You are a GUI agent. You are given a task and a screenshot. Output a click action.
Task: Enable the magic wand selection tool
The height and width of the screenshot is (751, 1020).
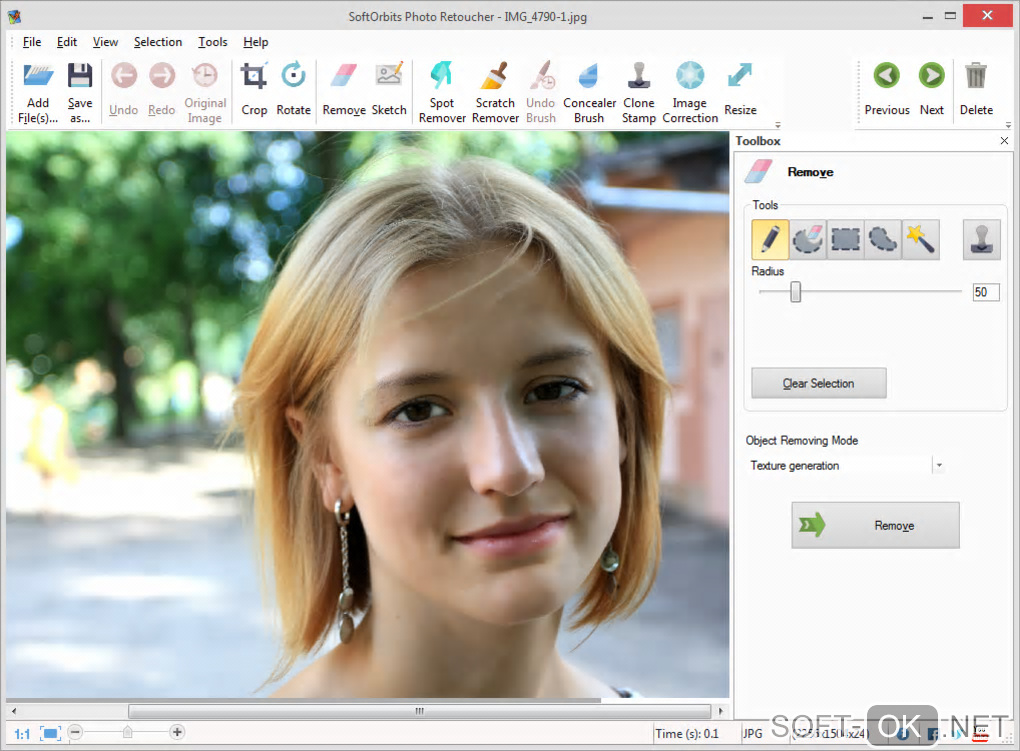tap(920, 240)
